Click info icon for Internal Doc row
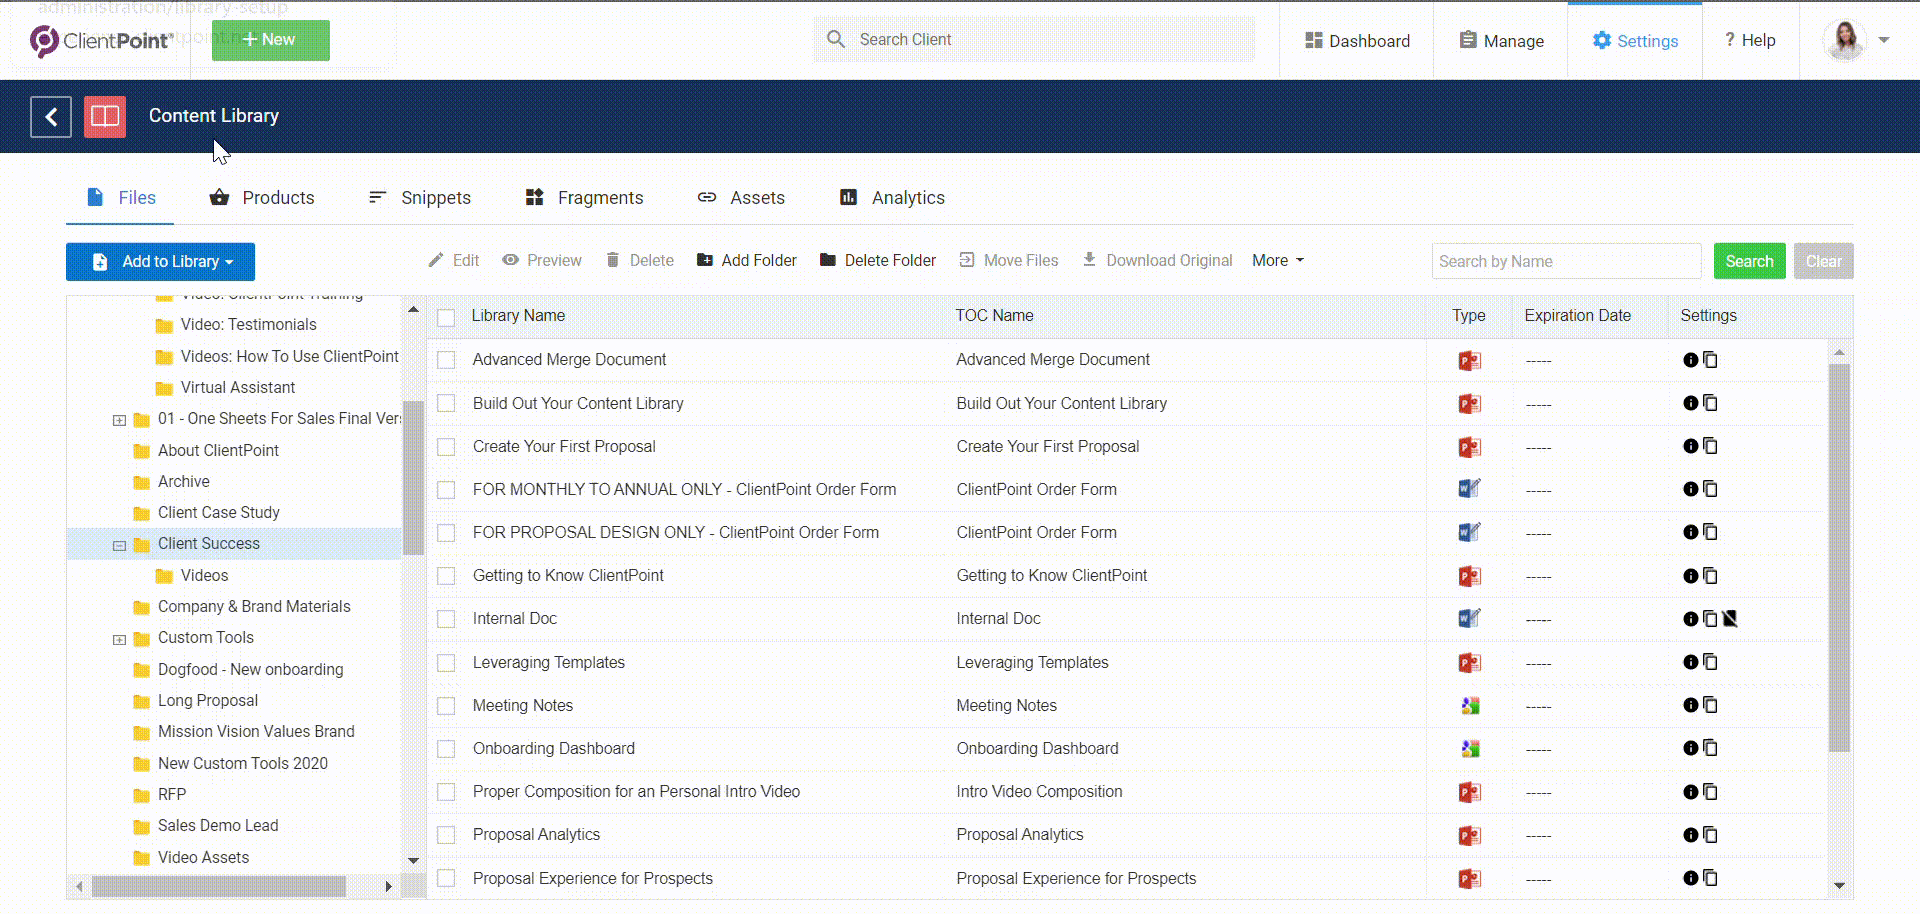Screen dimensions: 1920x914 click(1691, 619)
